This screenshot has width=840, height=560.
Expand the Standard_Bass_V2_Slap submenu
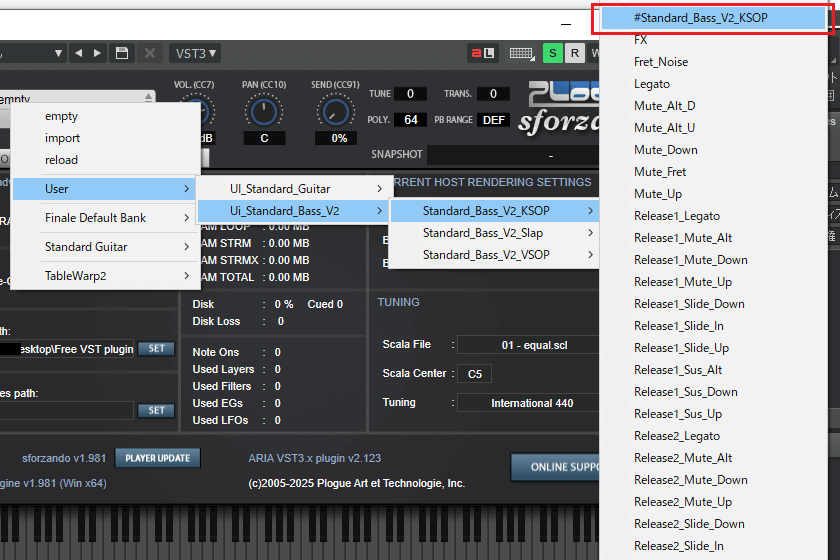tap(494, 233)
